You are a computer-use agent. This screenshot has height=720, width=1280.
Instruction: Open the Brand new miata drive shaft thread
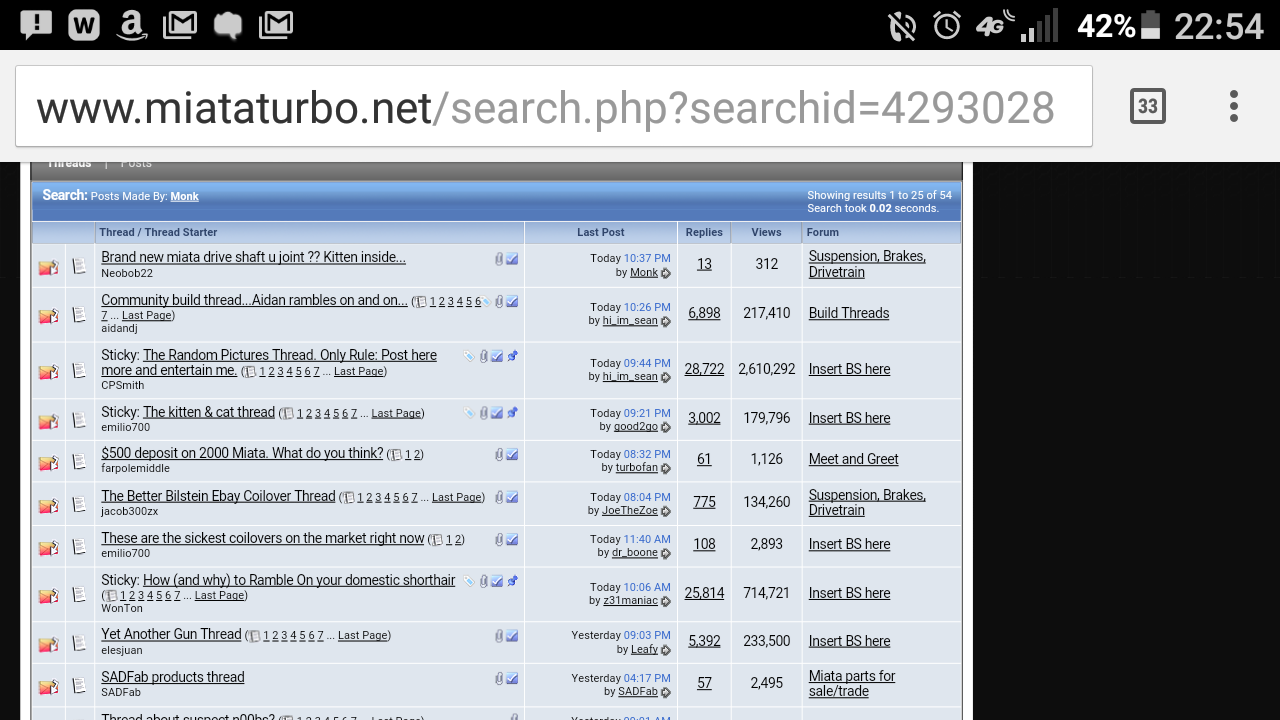[253, 258]
